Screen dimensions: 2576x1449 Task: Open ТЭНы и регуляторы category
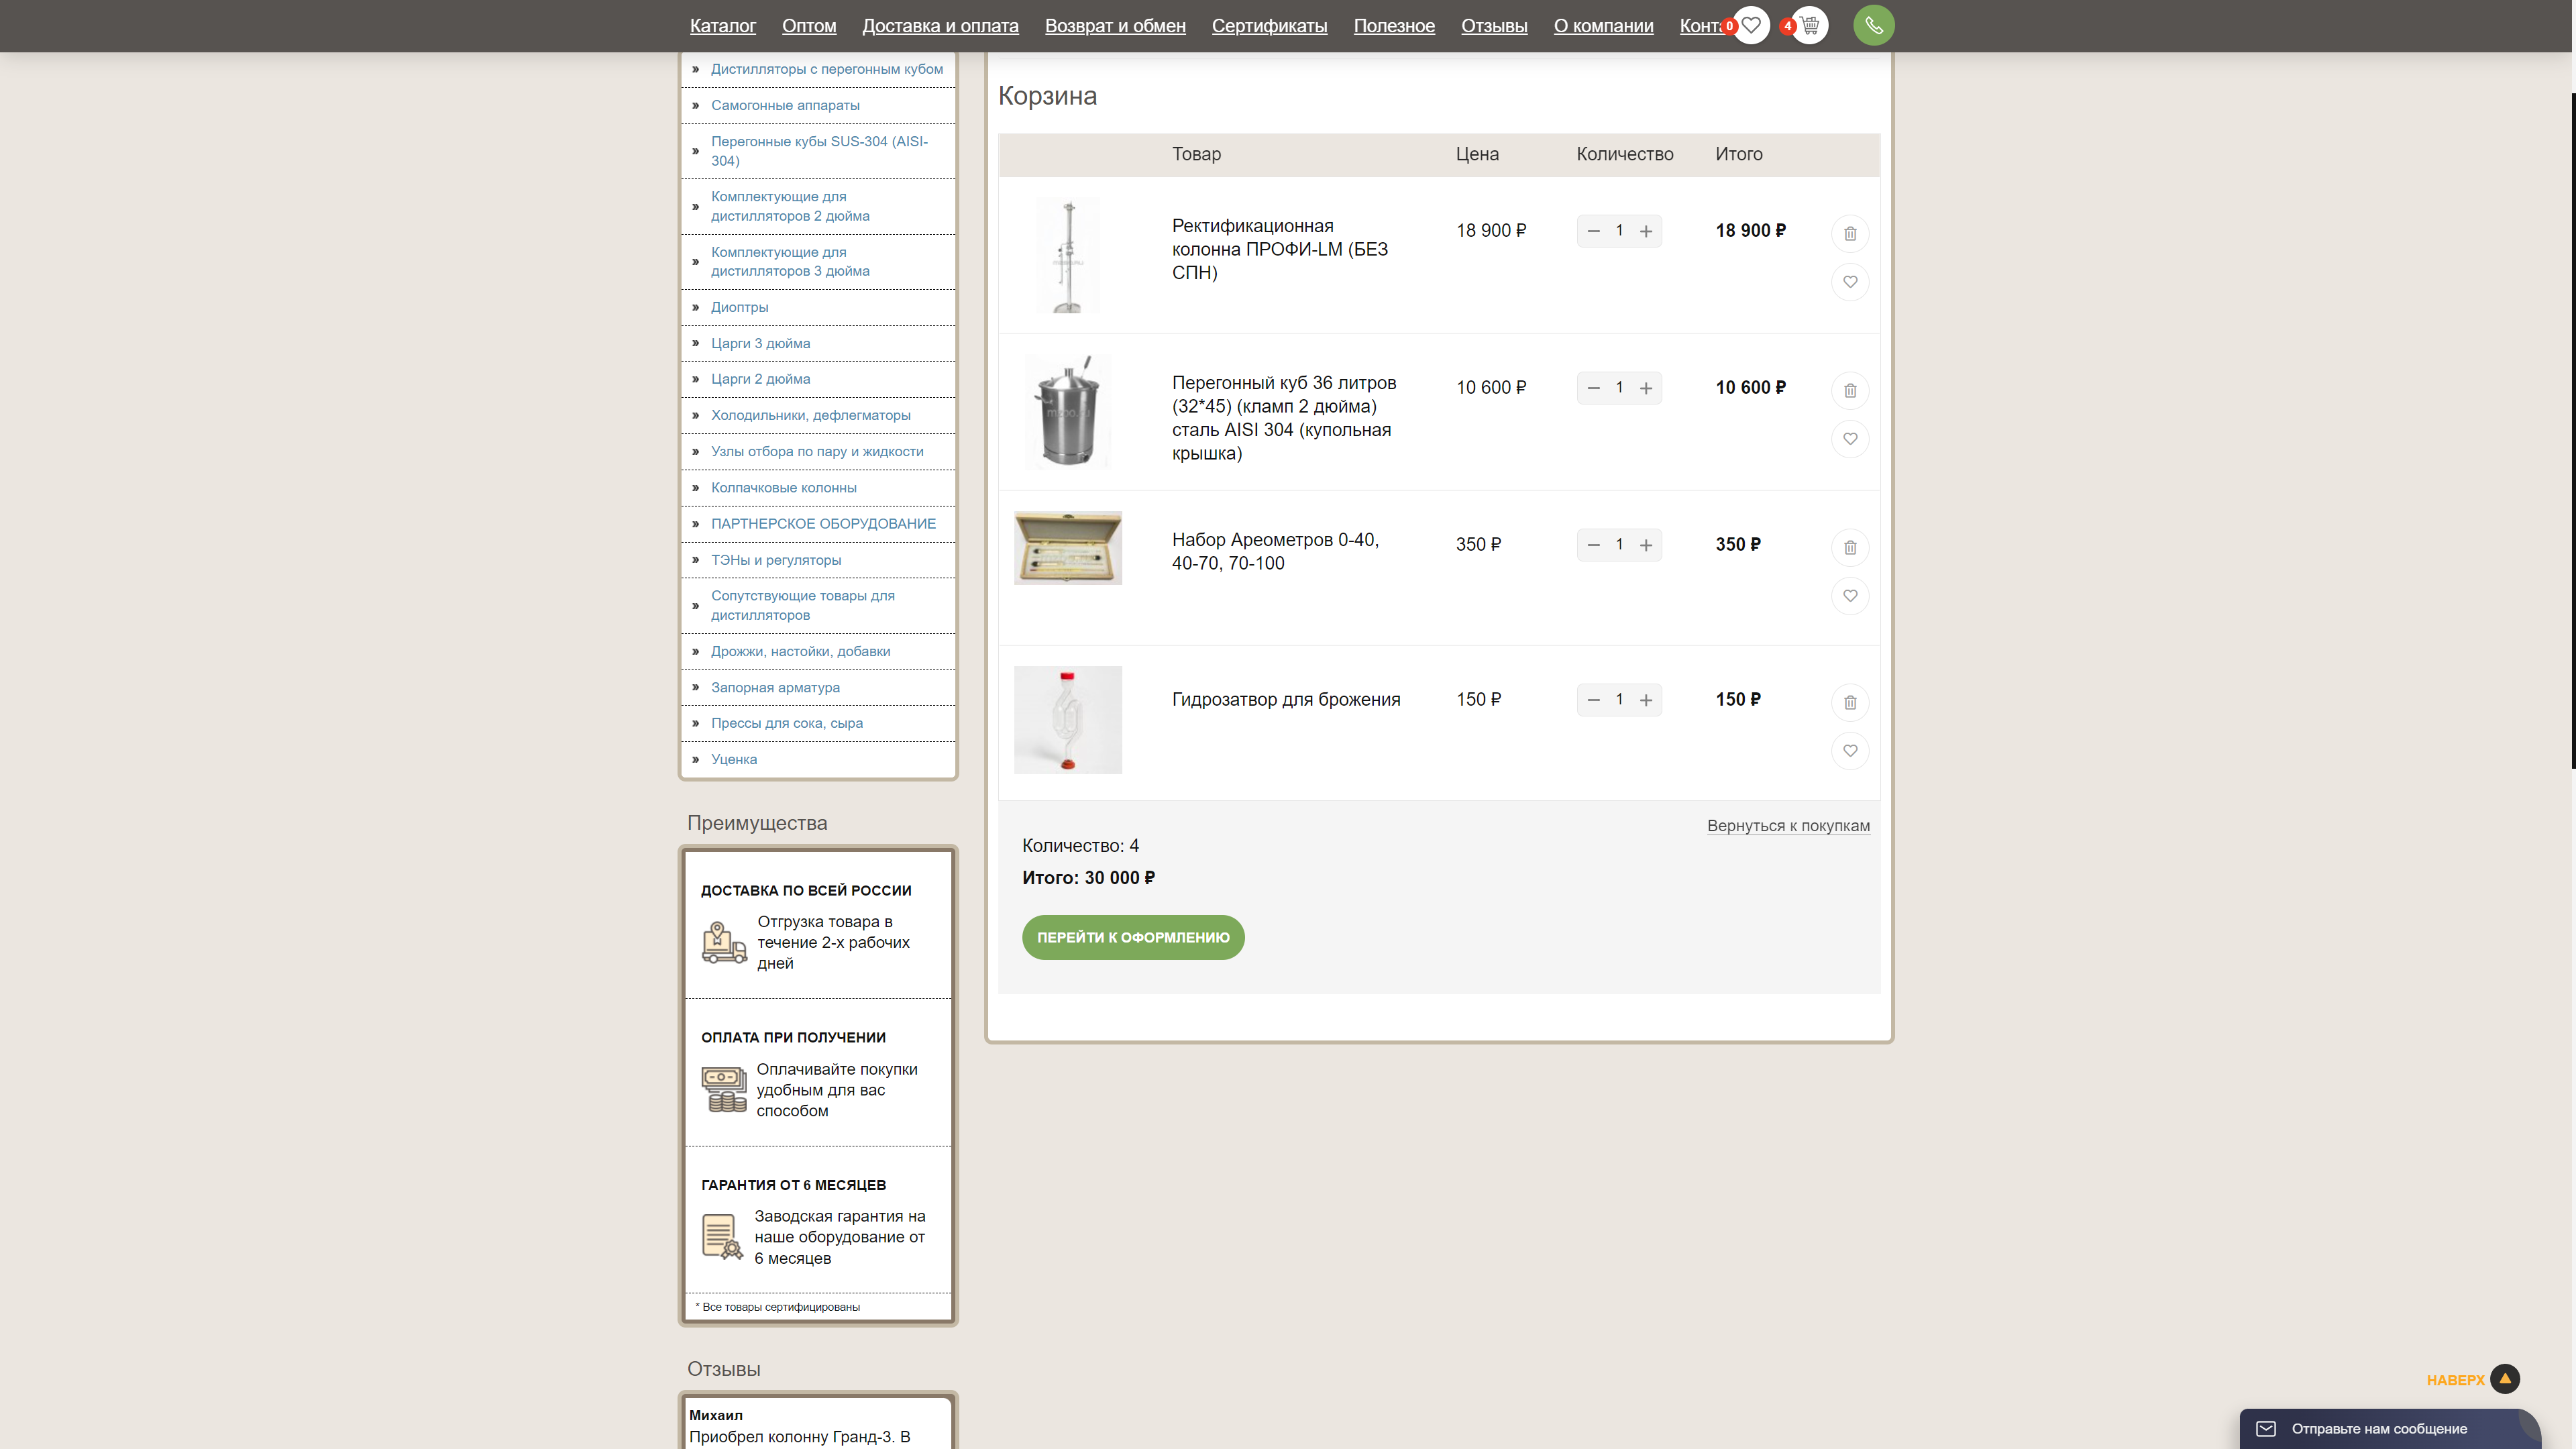coord(775,560)
